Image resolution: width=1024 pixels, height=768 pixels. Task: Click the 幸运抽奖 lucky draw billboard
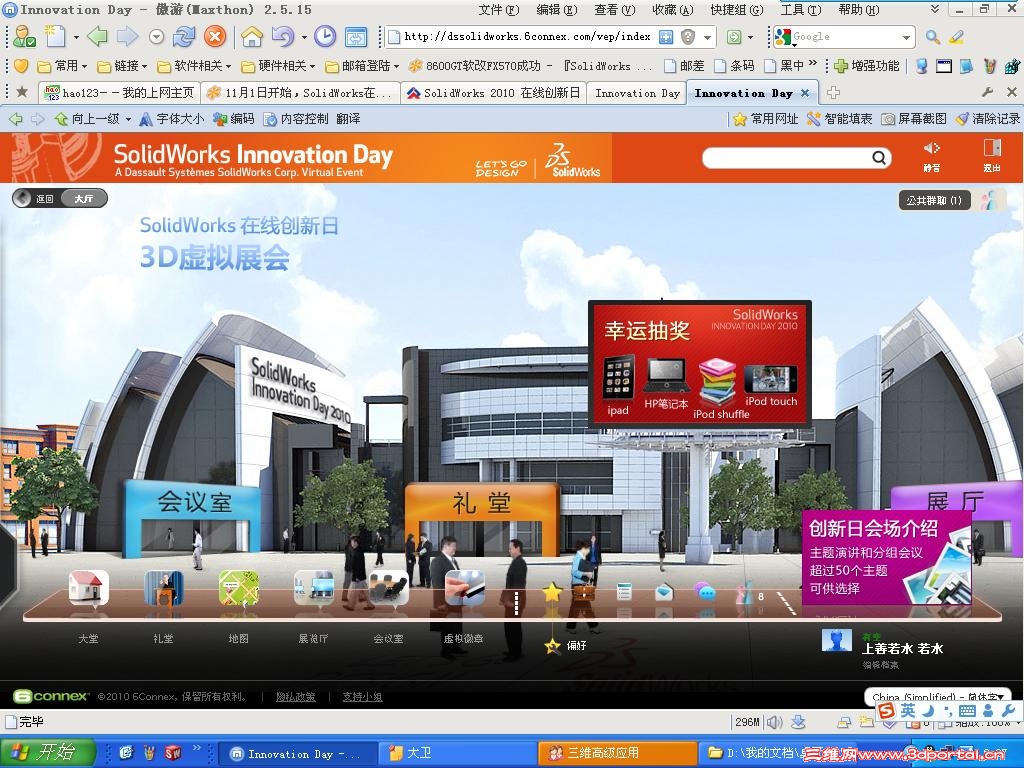699,364
